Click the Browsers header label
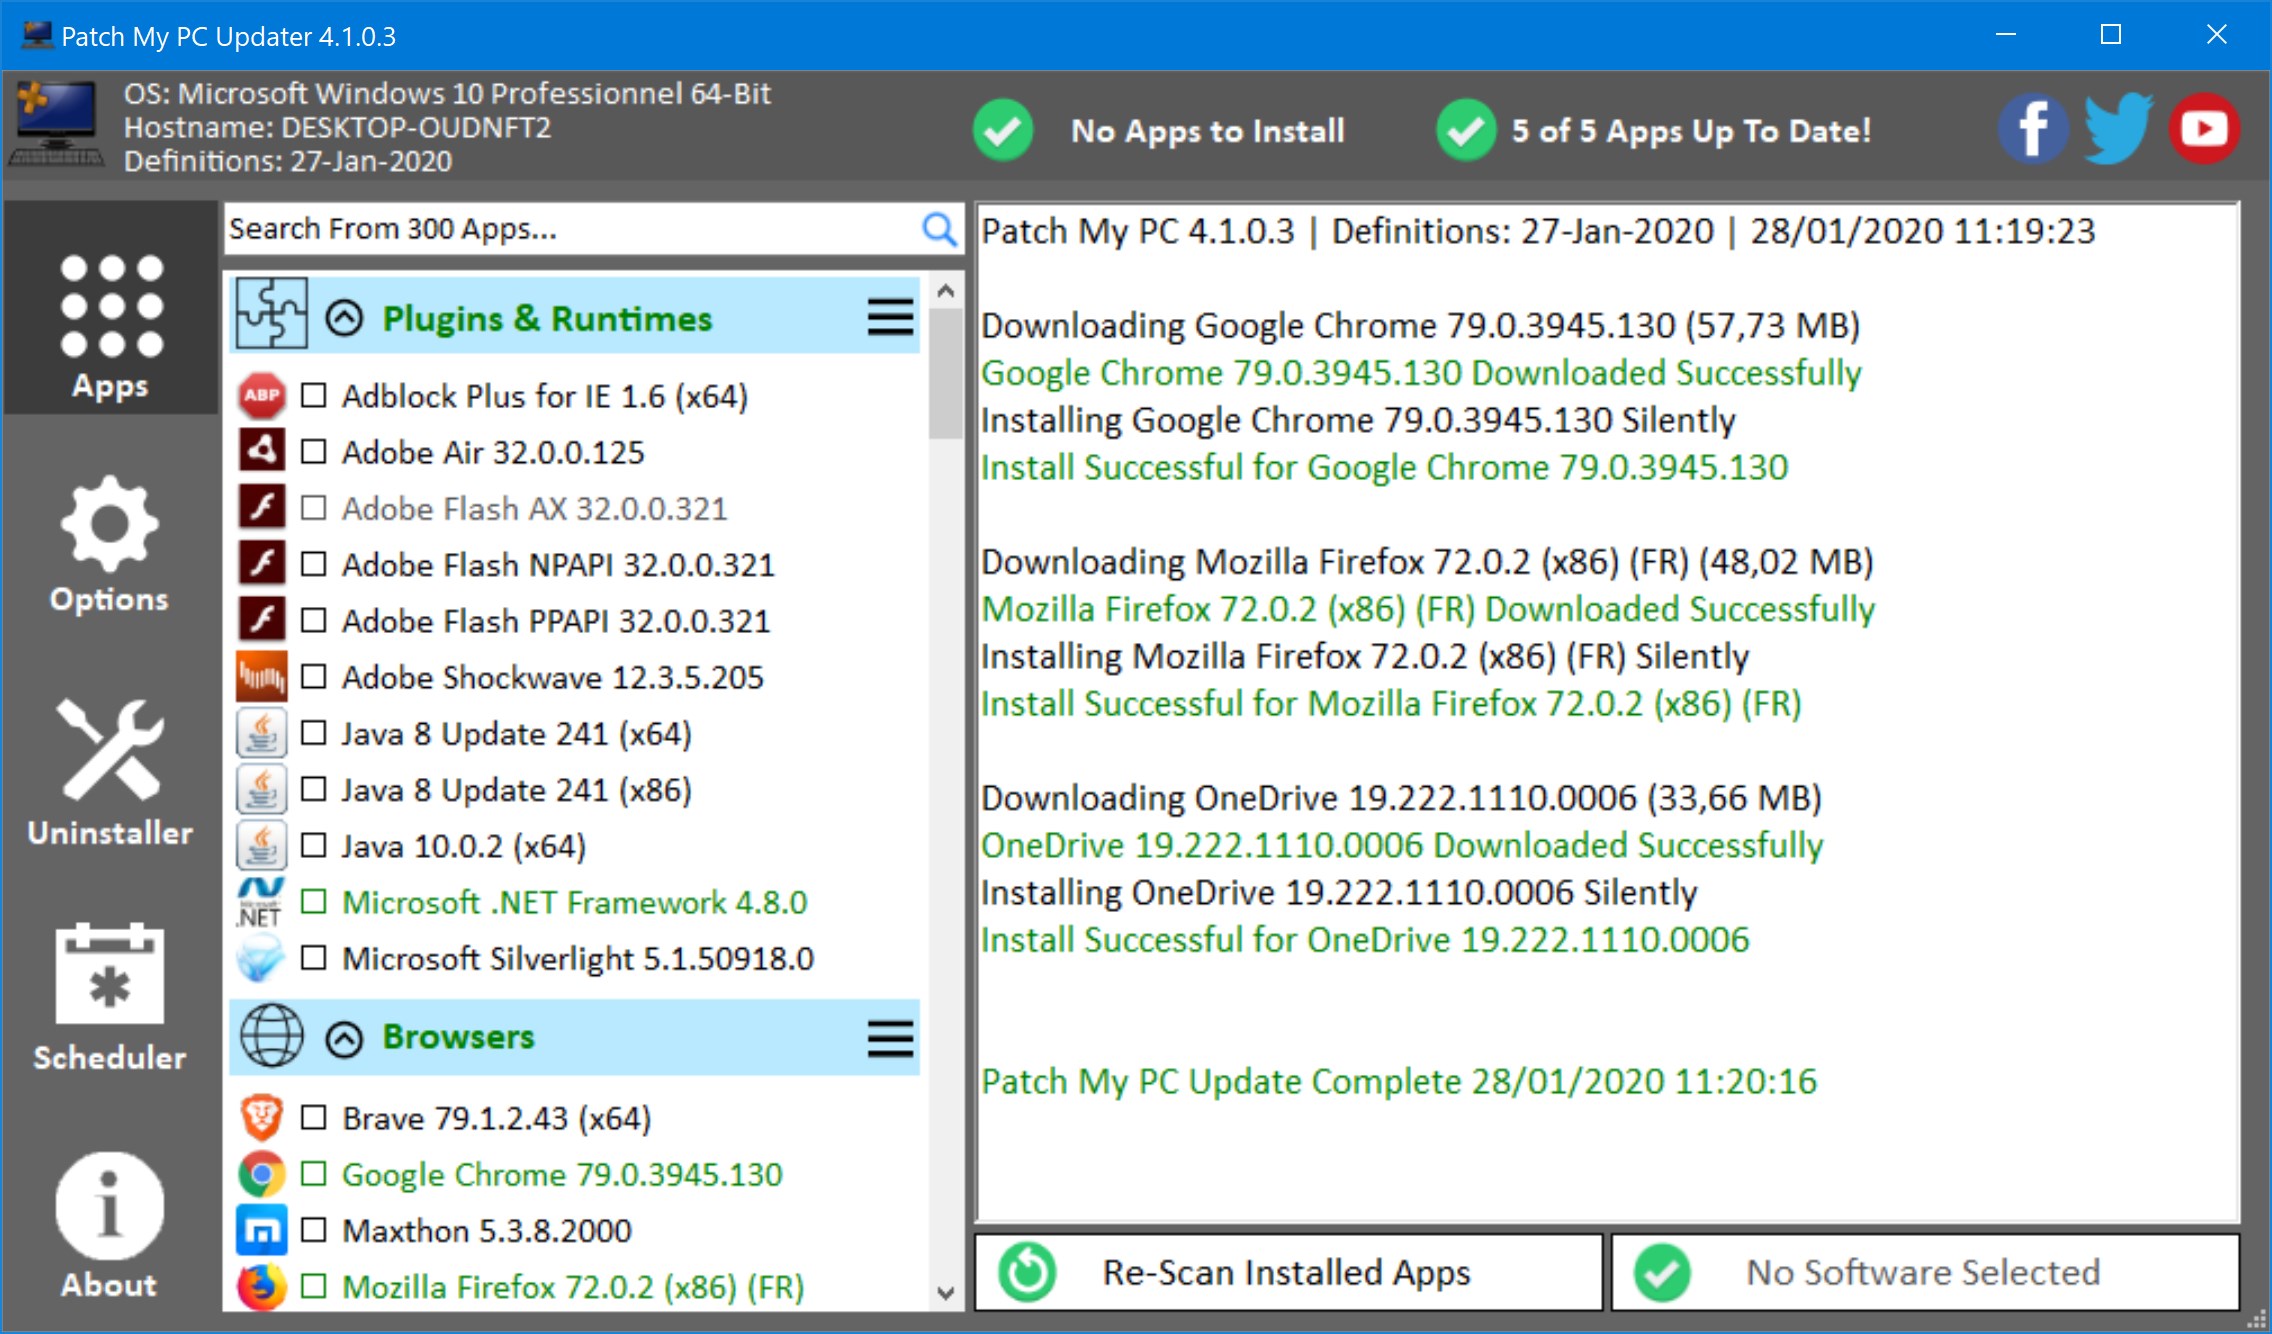This screenshot has width=2272, height=1334. (x=459, y=1037)
